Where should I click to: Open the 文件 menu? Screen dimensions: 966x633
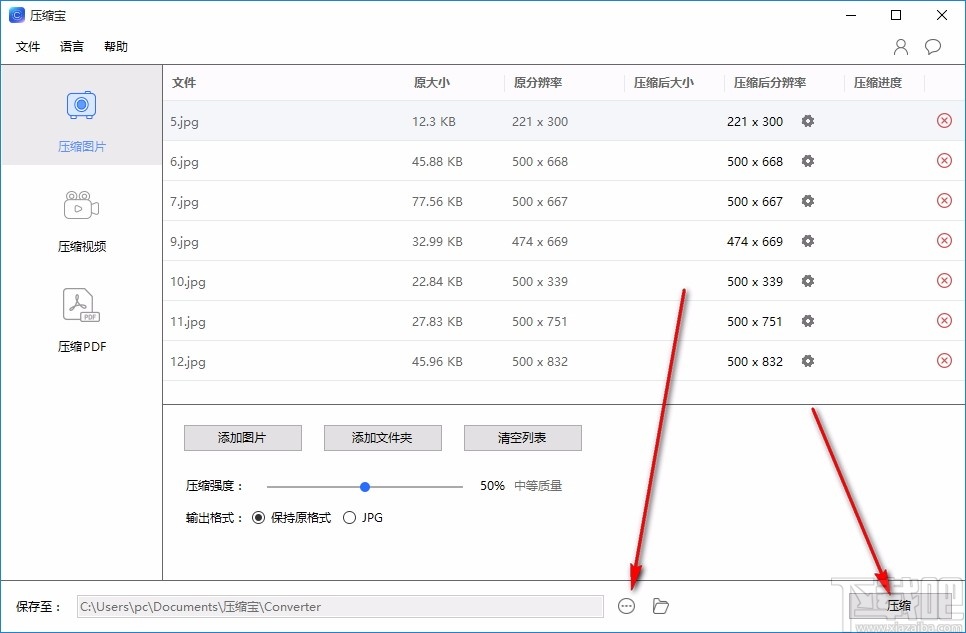click(28, 46)
